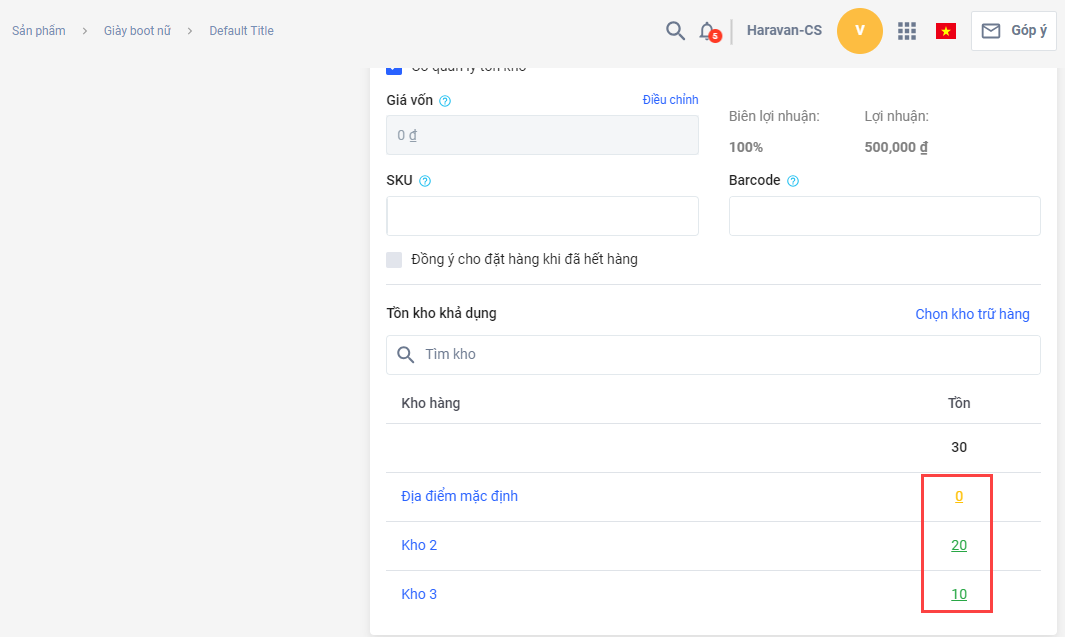Screen dimensions: 1065x637
Task: Click the Điều chỉnh link
Action: click(670, 100)
